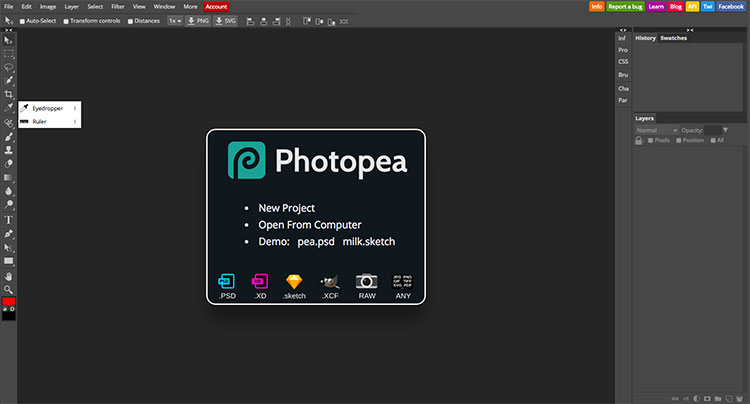
Task: Open the File menu
Action: pyautogui.click(x=9, y=7)
